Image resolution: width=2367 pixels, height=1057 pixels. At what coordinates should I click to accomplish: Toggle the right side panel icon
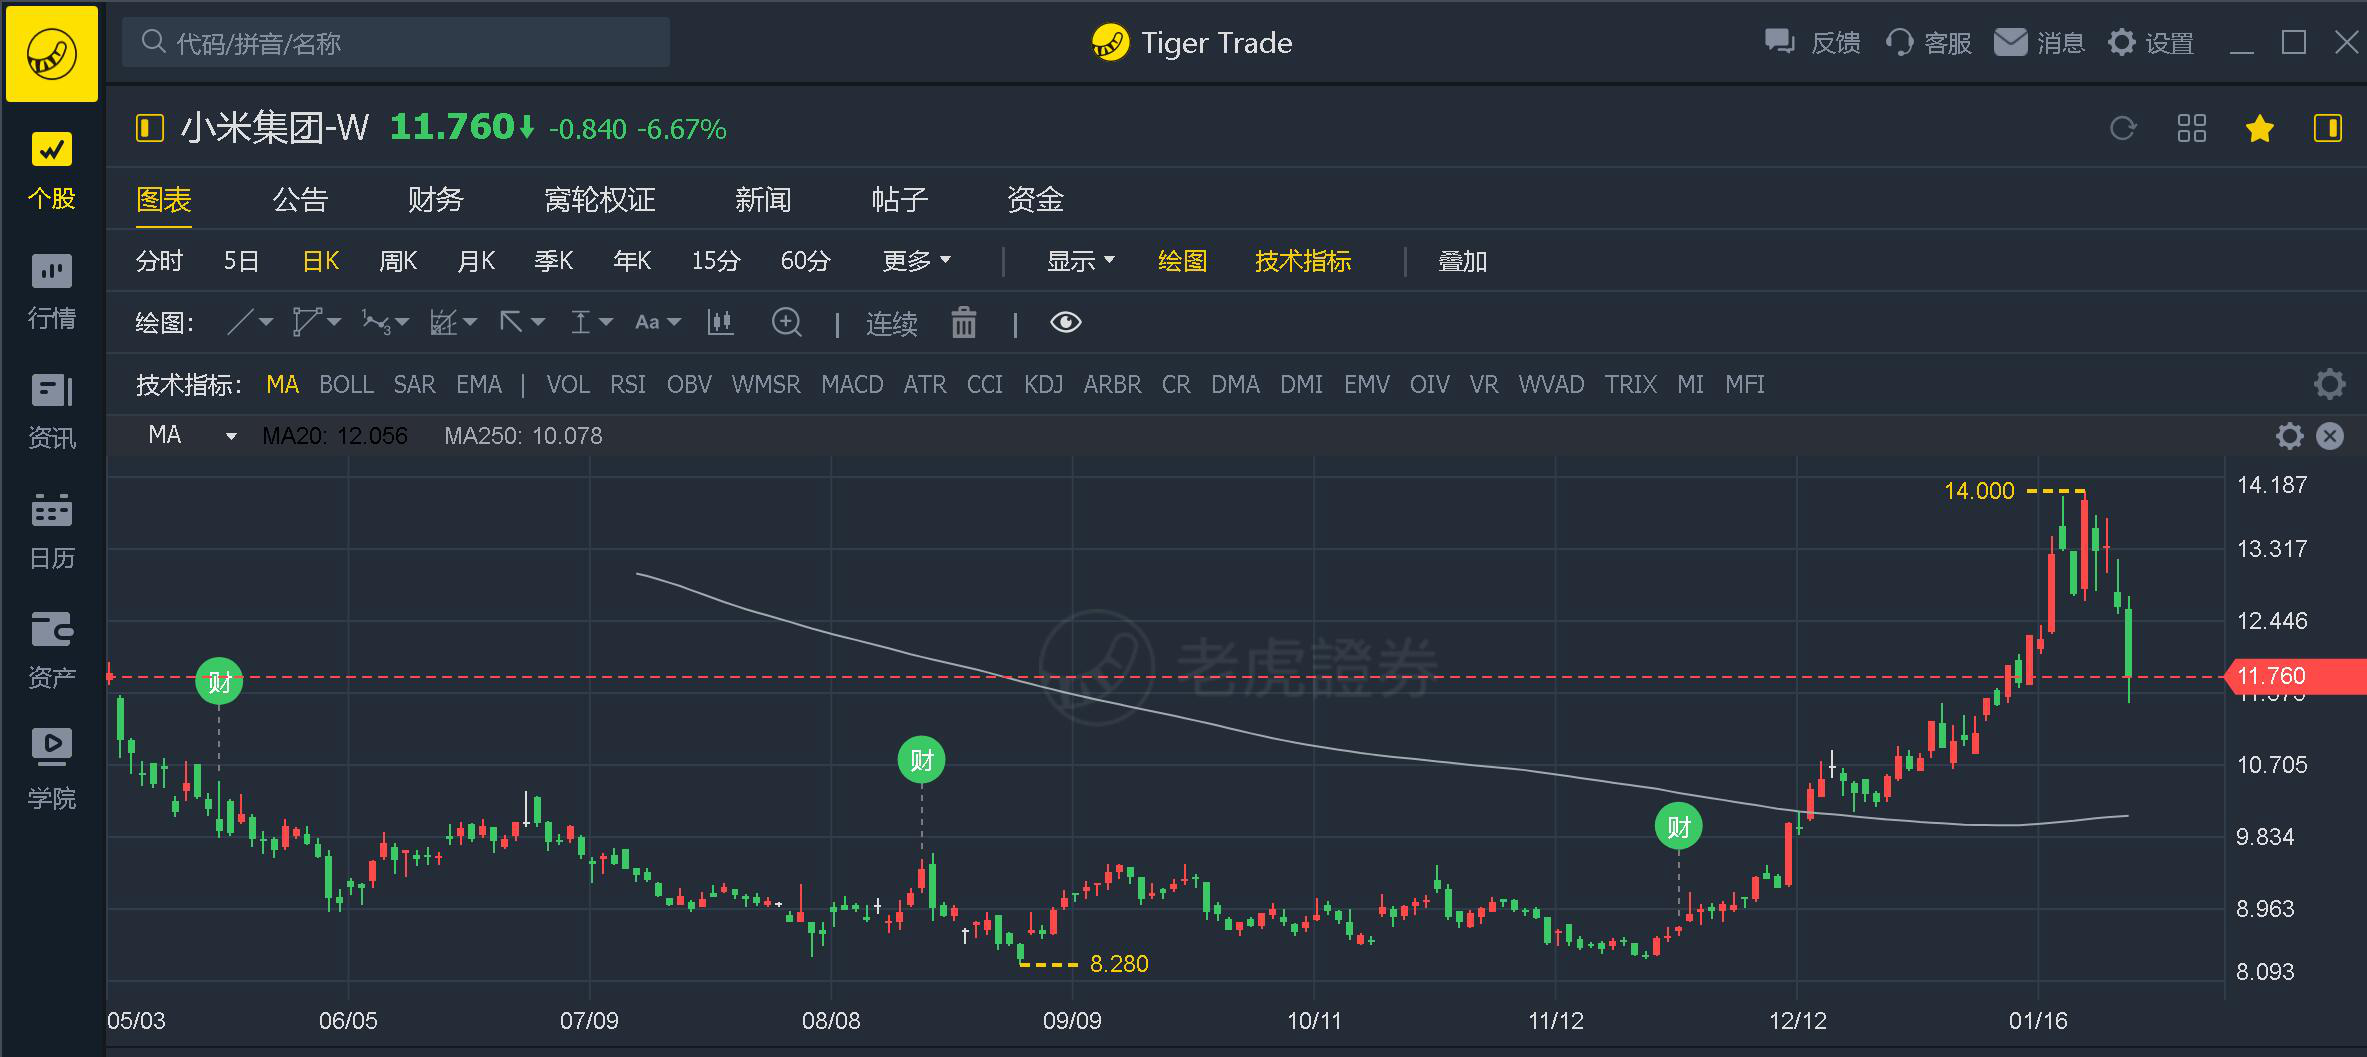click(x=2327, y=129)
